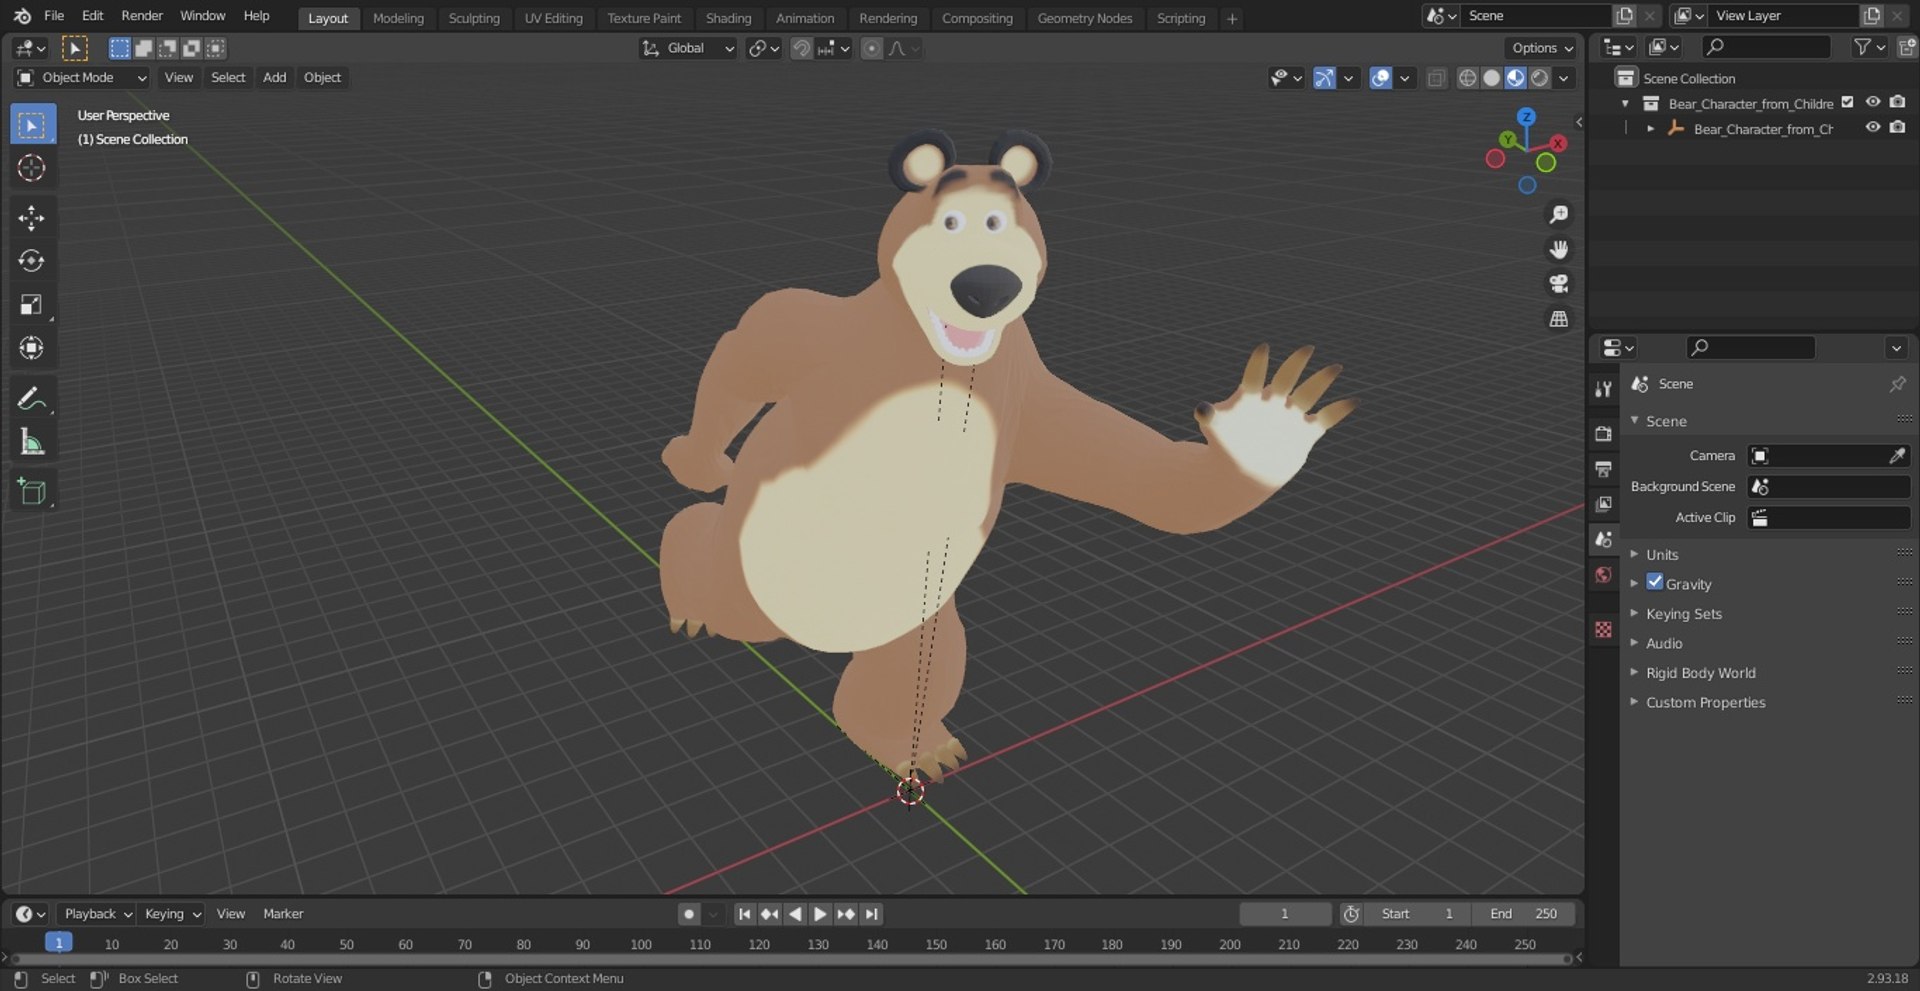Toggle auto keying record button
1920x991 pixels.
[x=689, y=914]
